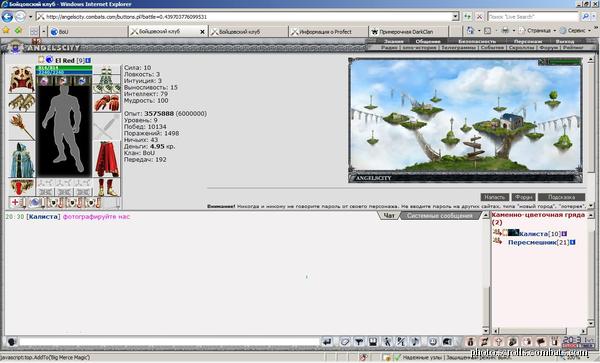The width and height of the screenshot is (600, 363).
Task: Open info icon next to Калиста[10]
Action: coord(564,233)
